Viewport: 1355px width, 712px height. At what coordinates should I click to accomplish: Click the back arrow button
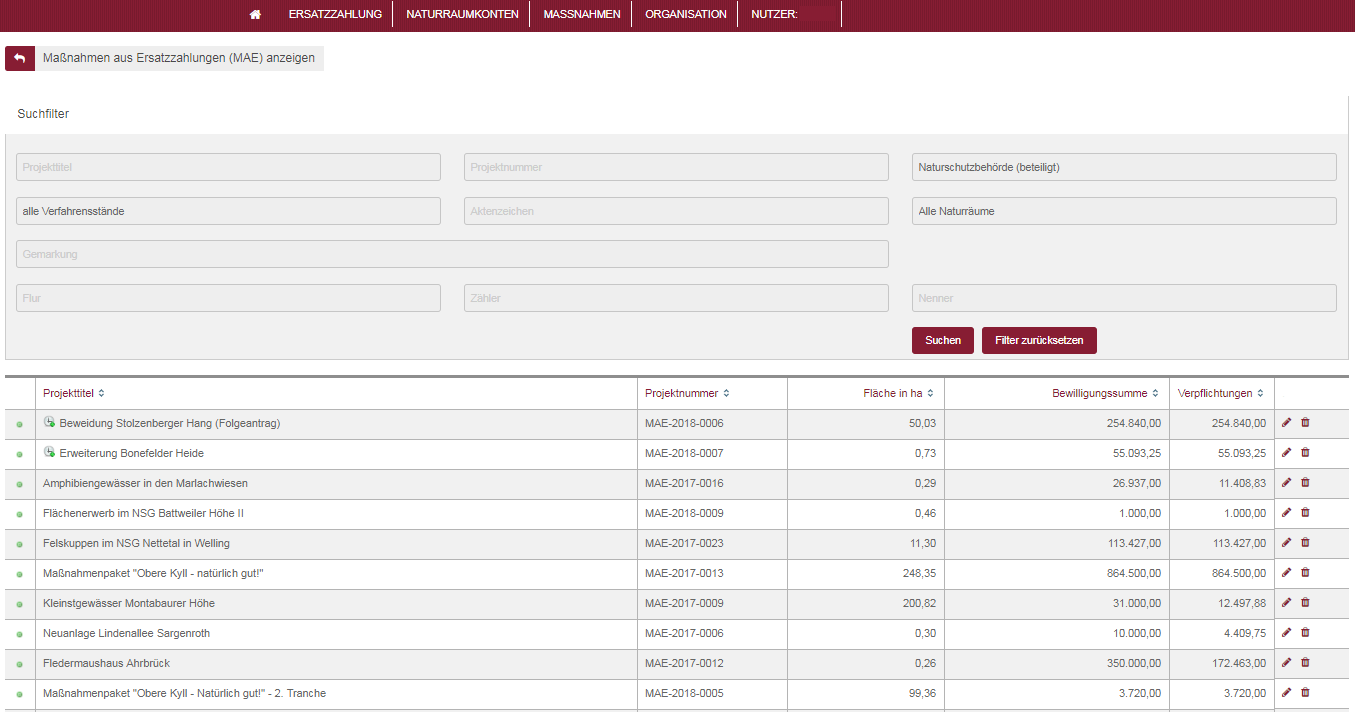click(x=20, y=58)
